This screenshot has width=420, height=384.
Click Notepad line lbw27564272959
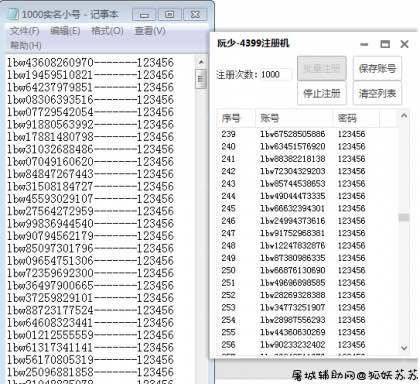90,211
